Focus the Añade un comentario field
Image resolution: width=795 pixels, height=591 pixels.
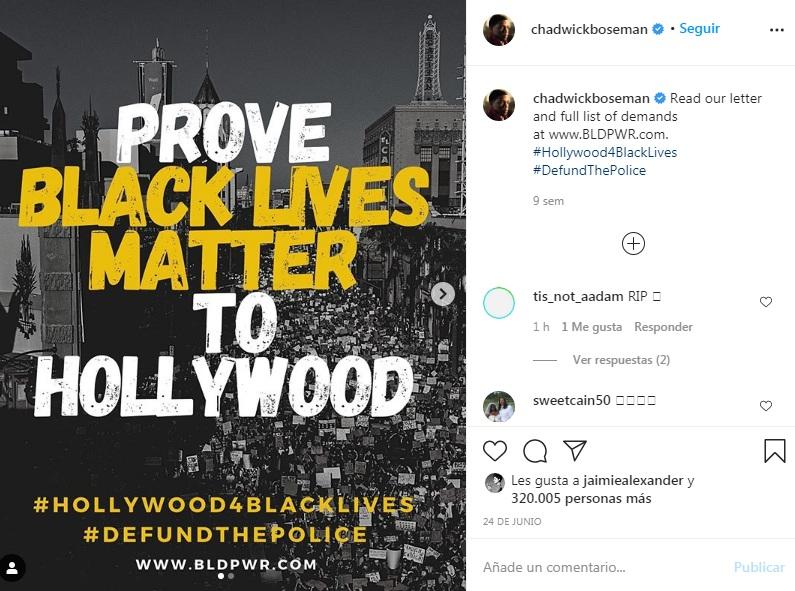(x=603, y=567)
